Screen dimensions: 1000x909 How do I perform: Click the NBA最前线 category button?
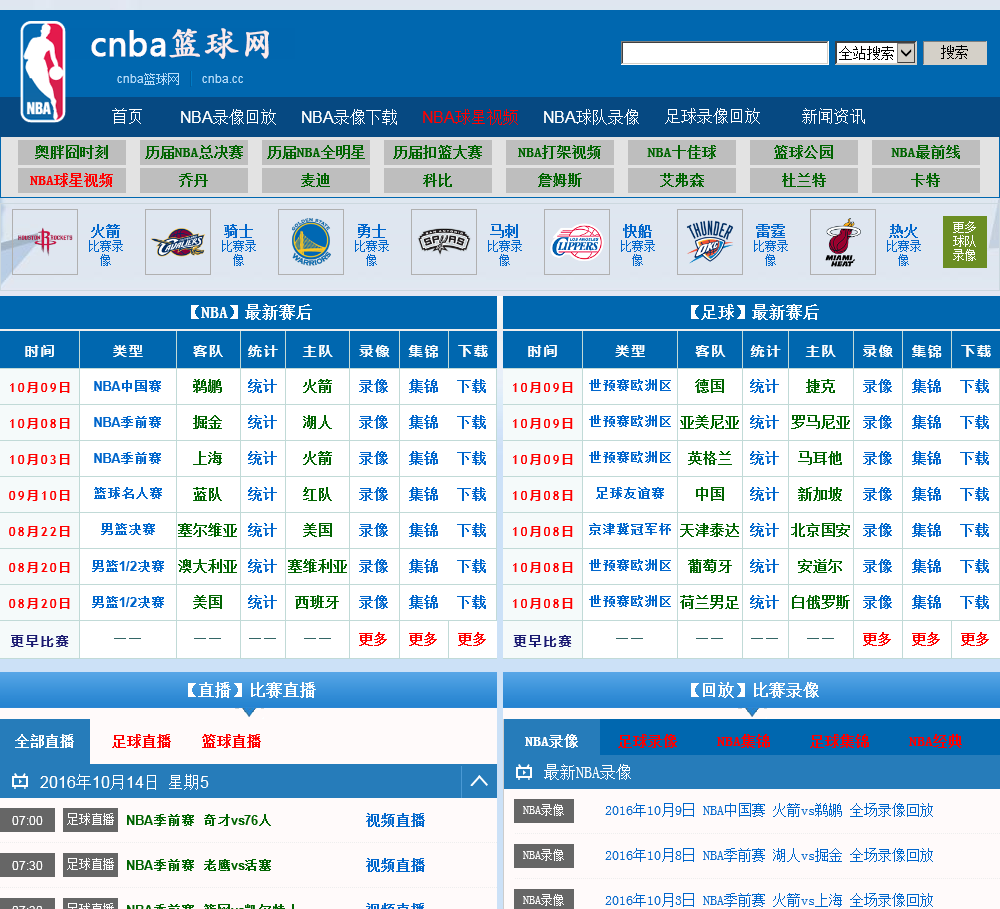click(926, 152)
